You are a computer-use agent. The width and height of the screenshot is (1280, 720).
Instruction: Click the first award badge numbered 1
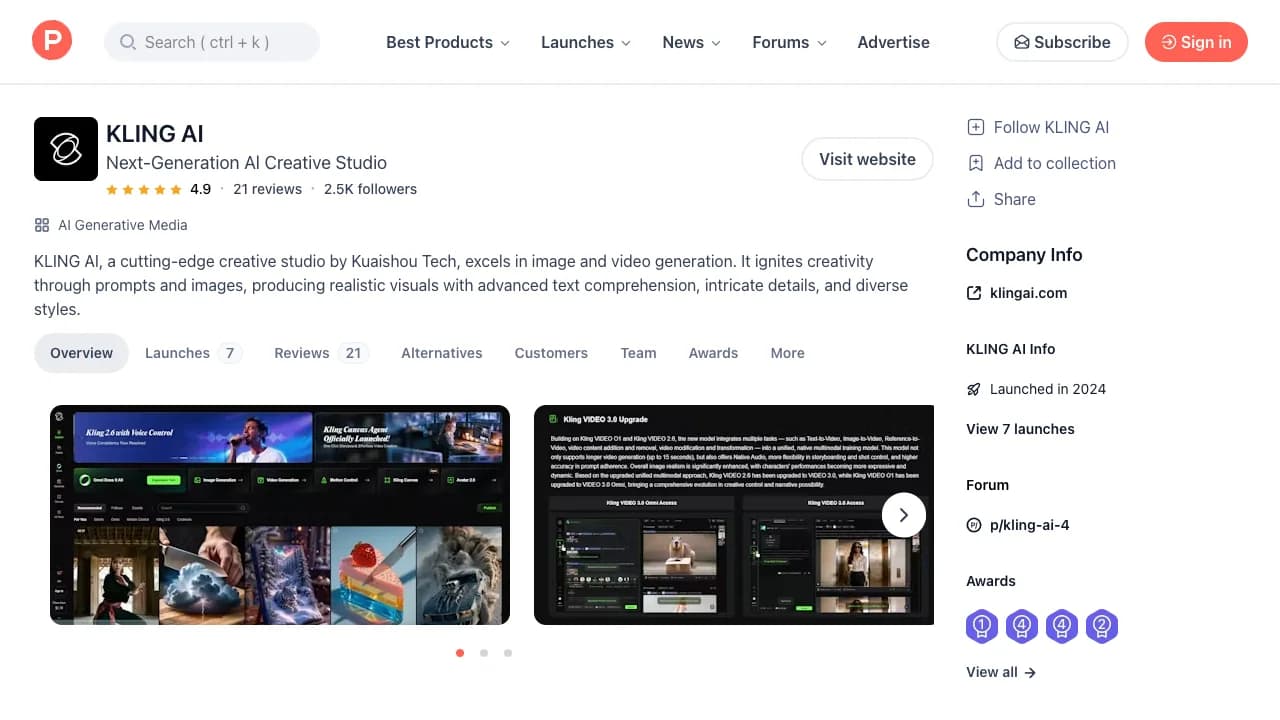[982, 627]
